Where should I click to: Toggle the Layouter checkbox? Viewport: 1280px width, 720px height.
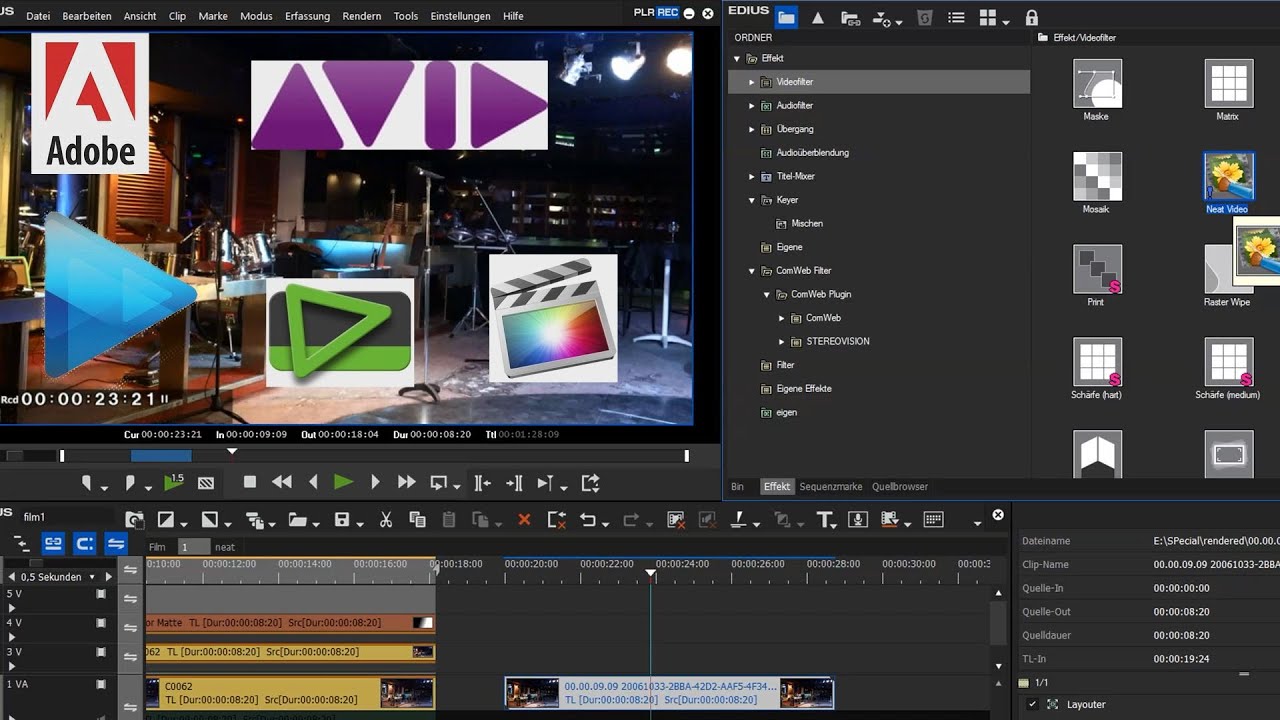pyautogui.click(x=1032, y=704)
